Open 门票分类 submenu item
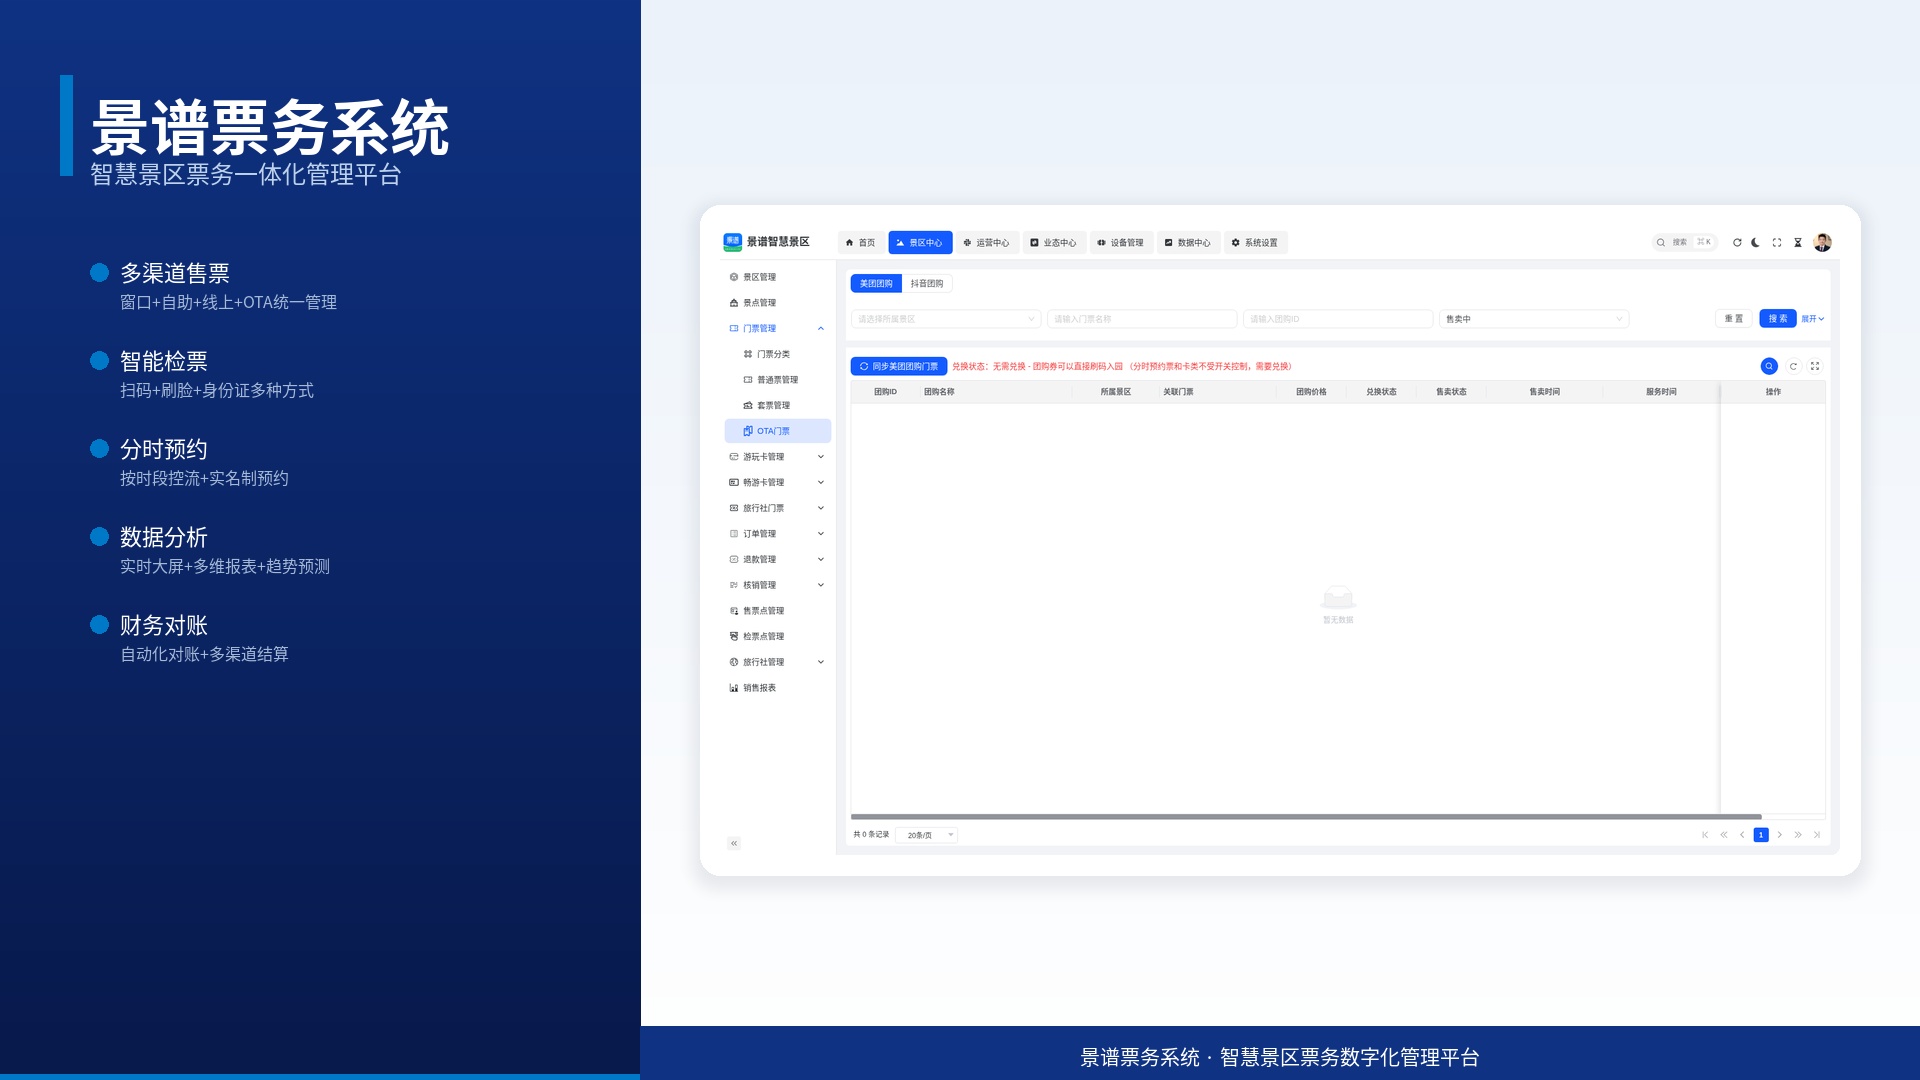The width and height of the screenshot is (1920, 1080). (778, 354)
